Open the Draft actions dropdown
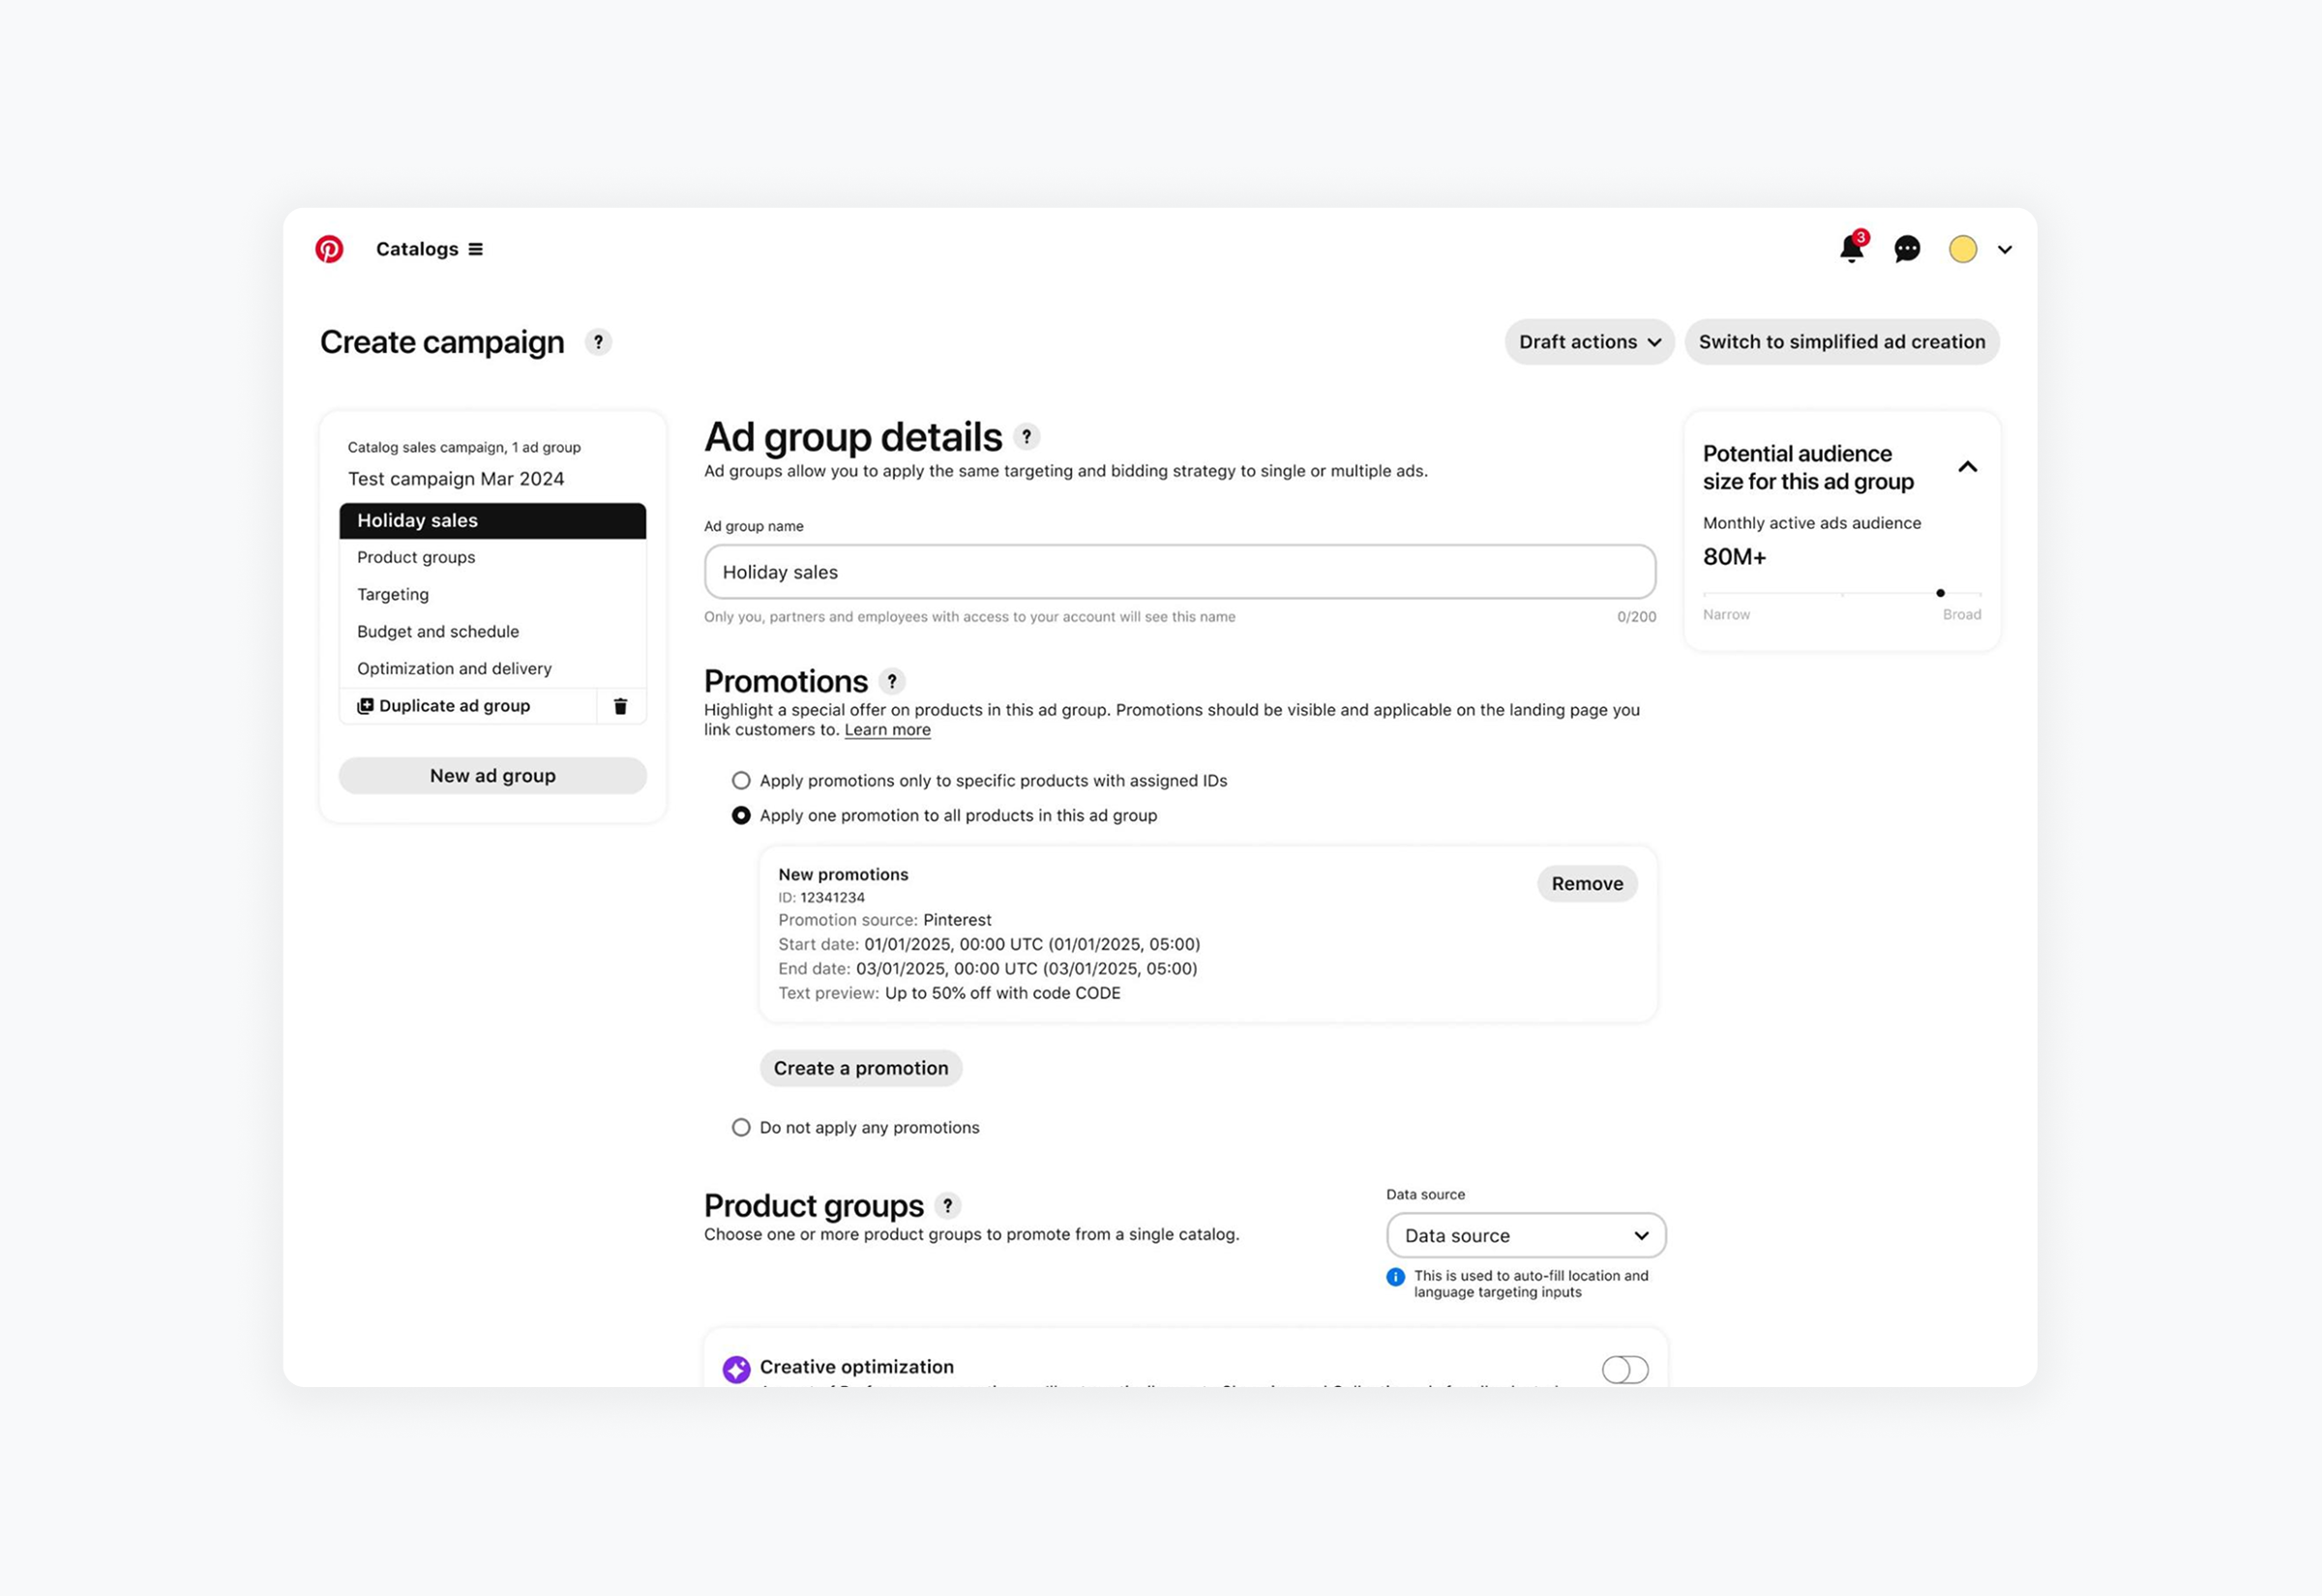The height and width of the screenshot is (1596, 2322). click(1588, 342)
